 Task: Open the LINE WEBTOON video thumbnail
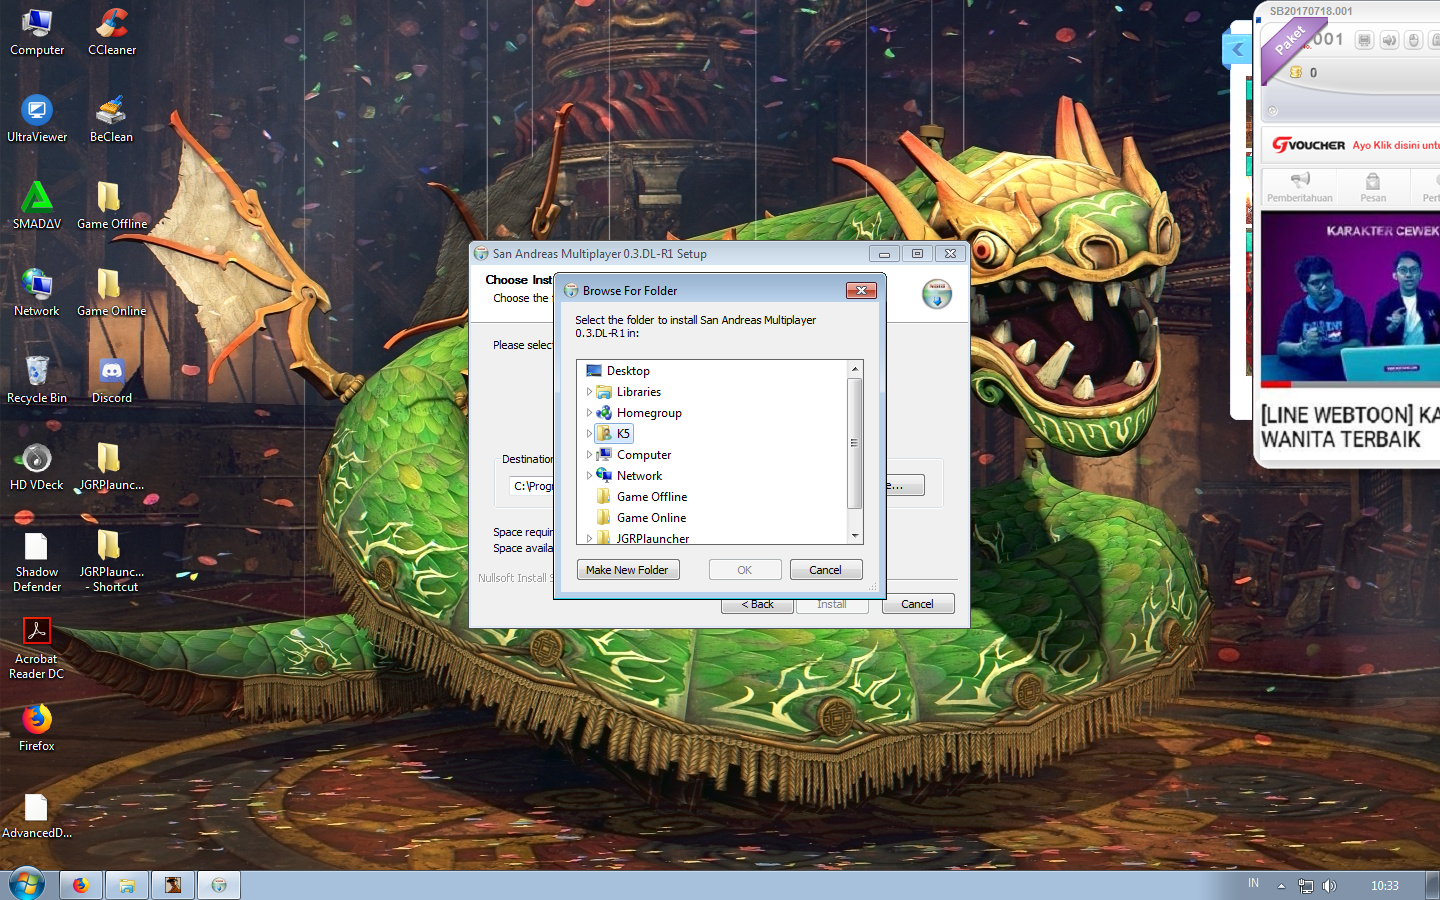click(1350, 299)
